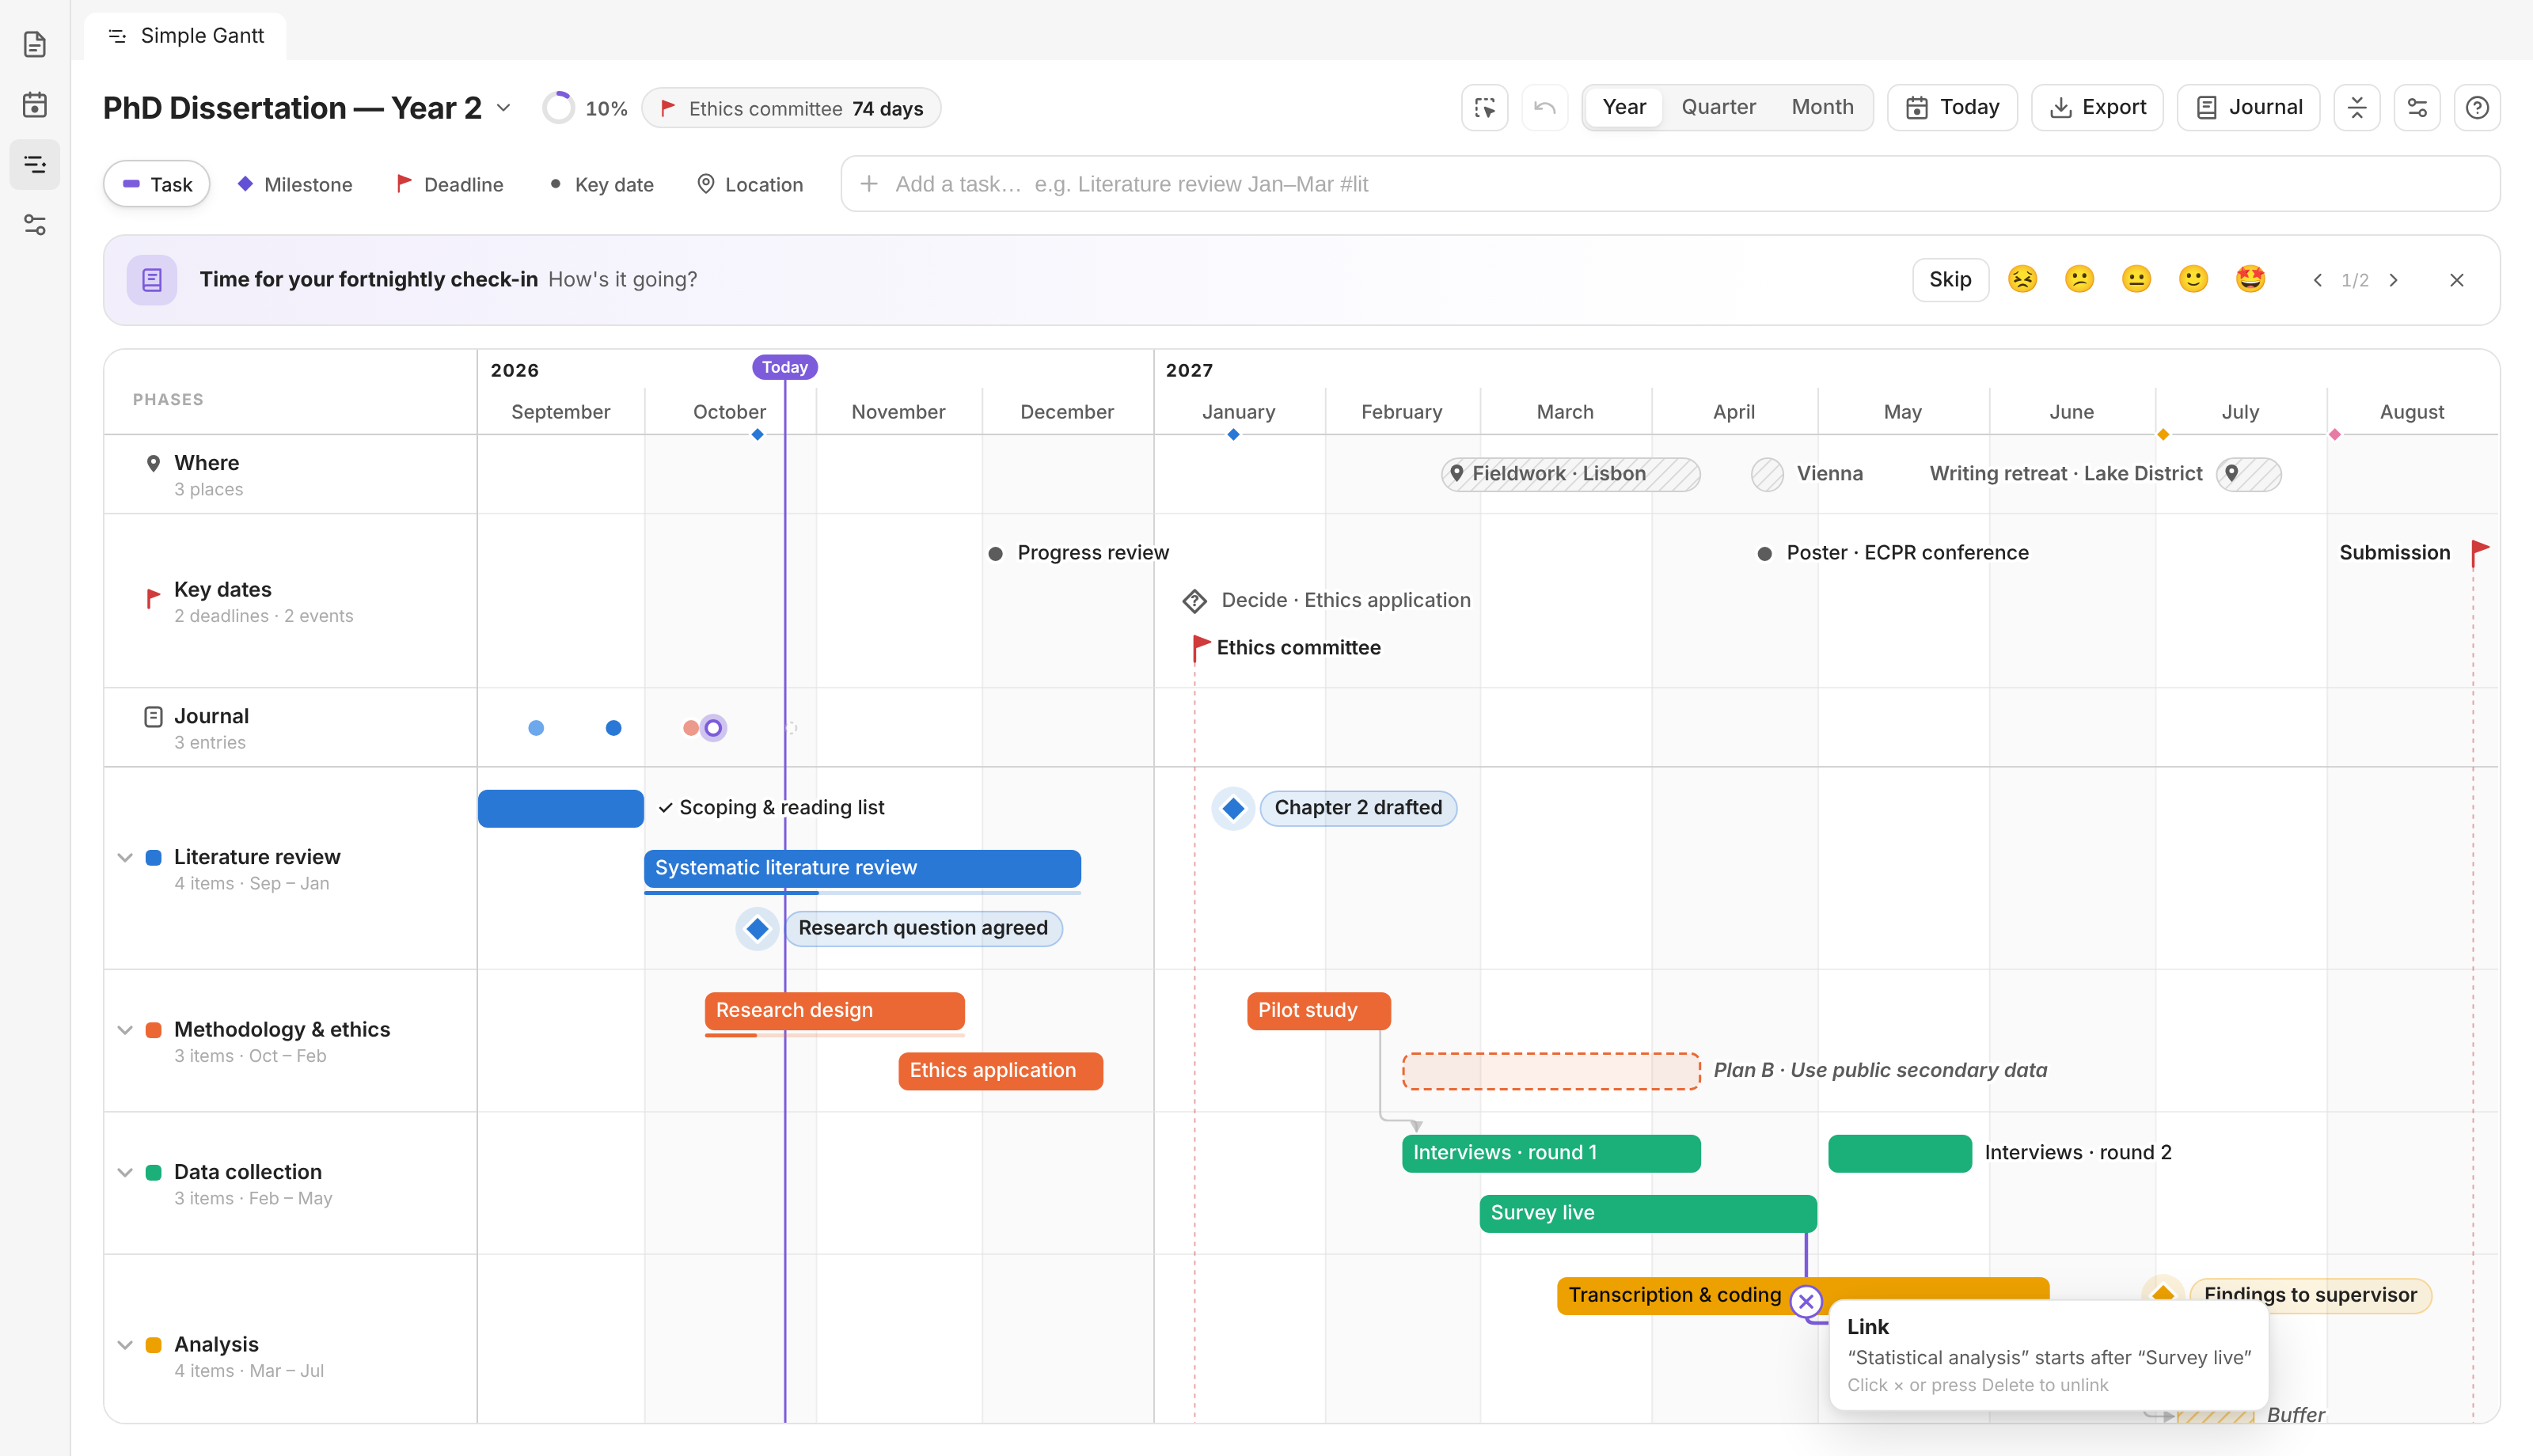The width and height of the screenshot is (2533, 1456).
Task: Collapse the Data collection phase
Action: [x=125, y=1172]
